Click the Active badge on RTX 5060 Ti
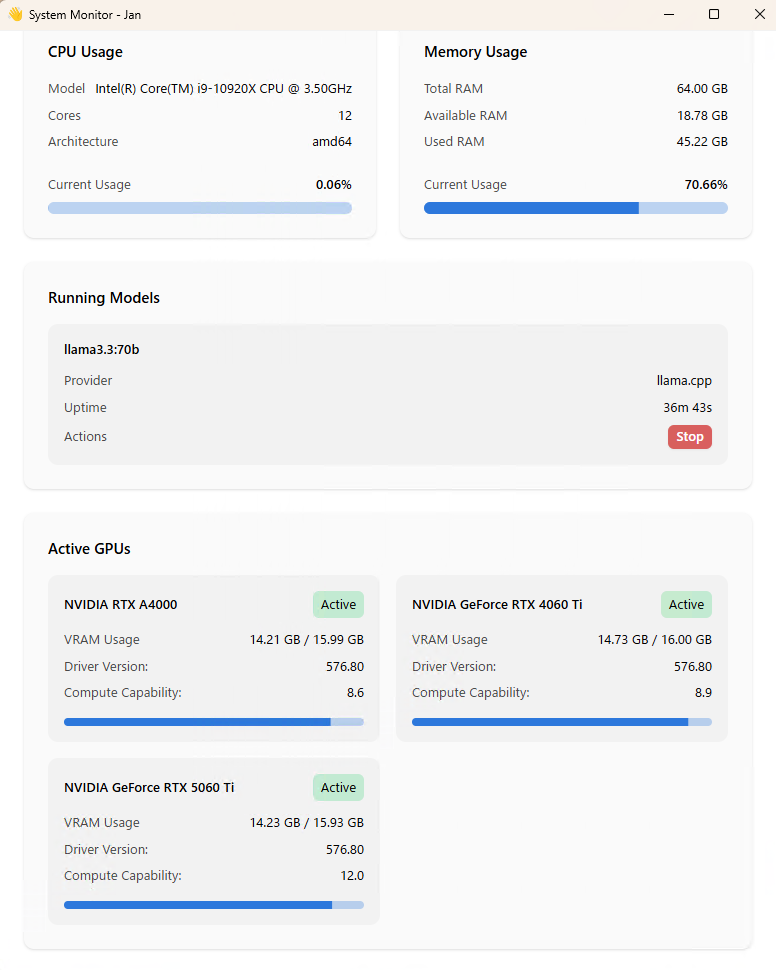This screenshot has width=776, height=970. 338,788
